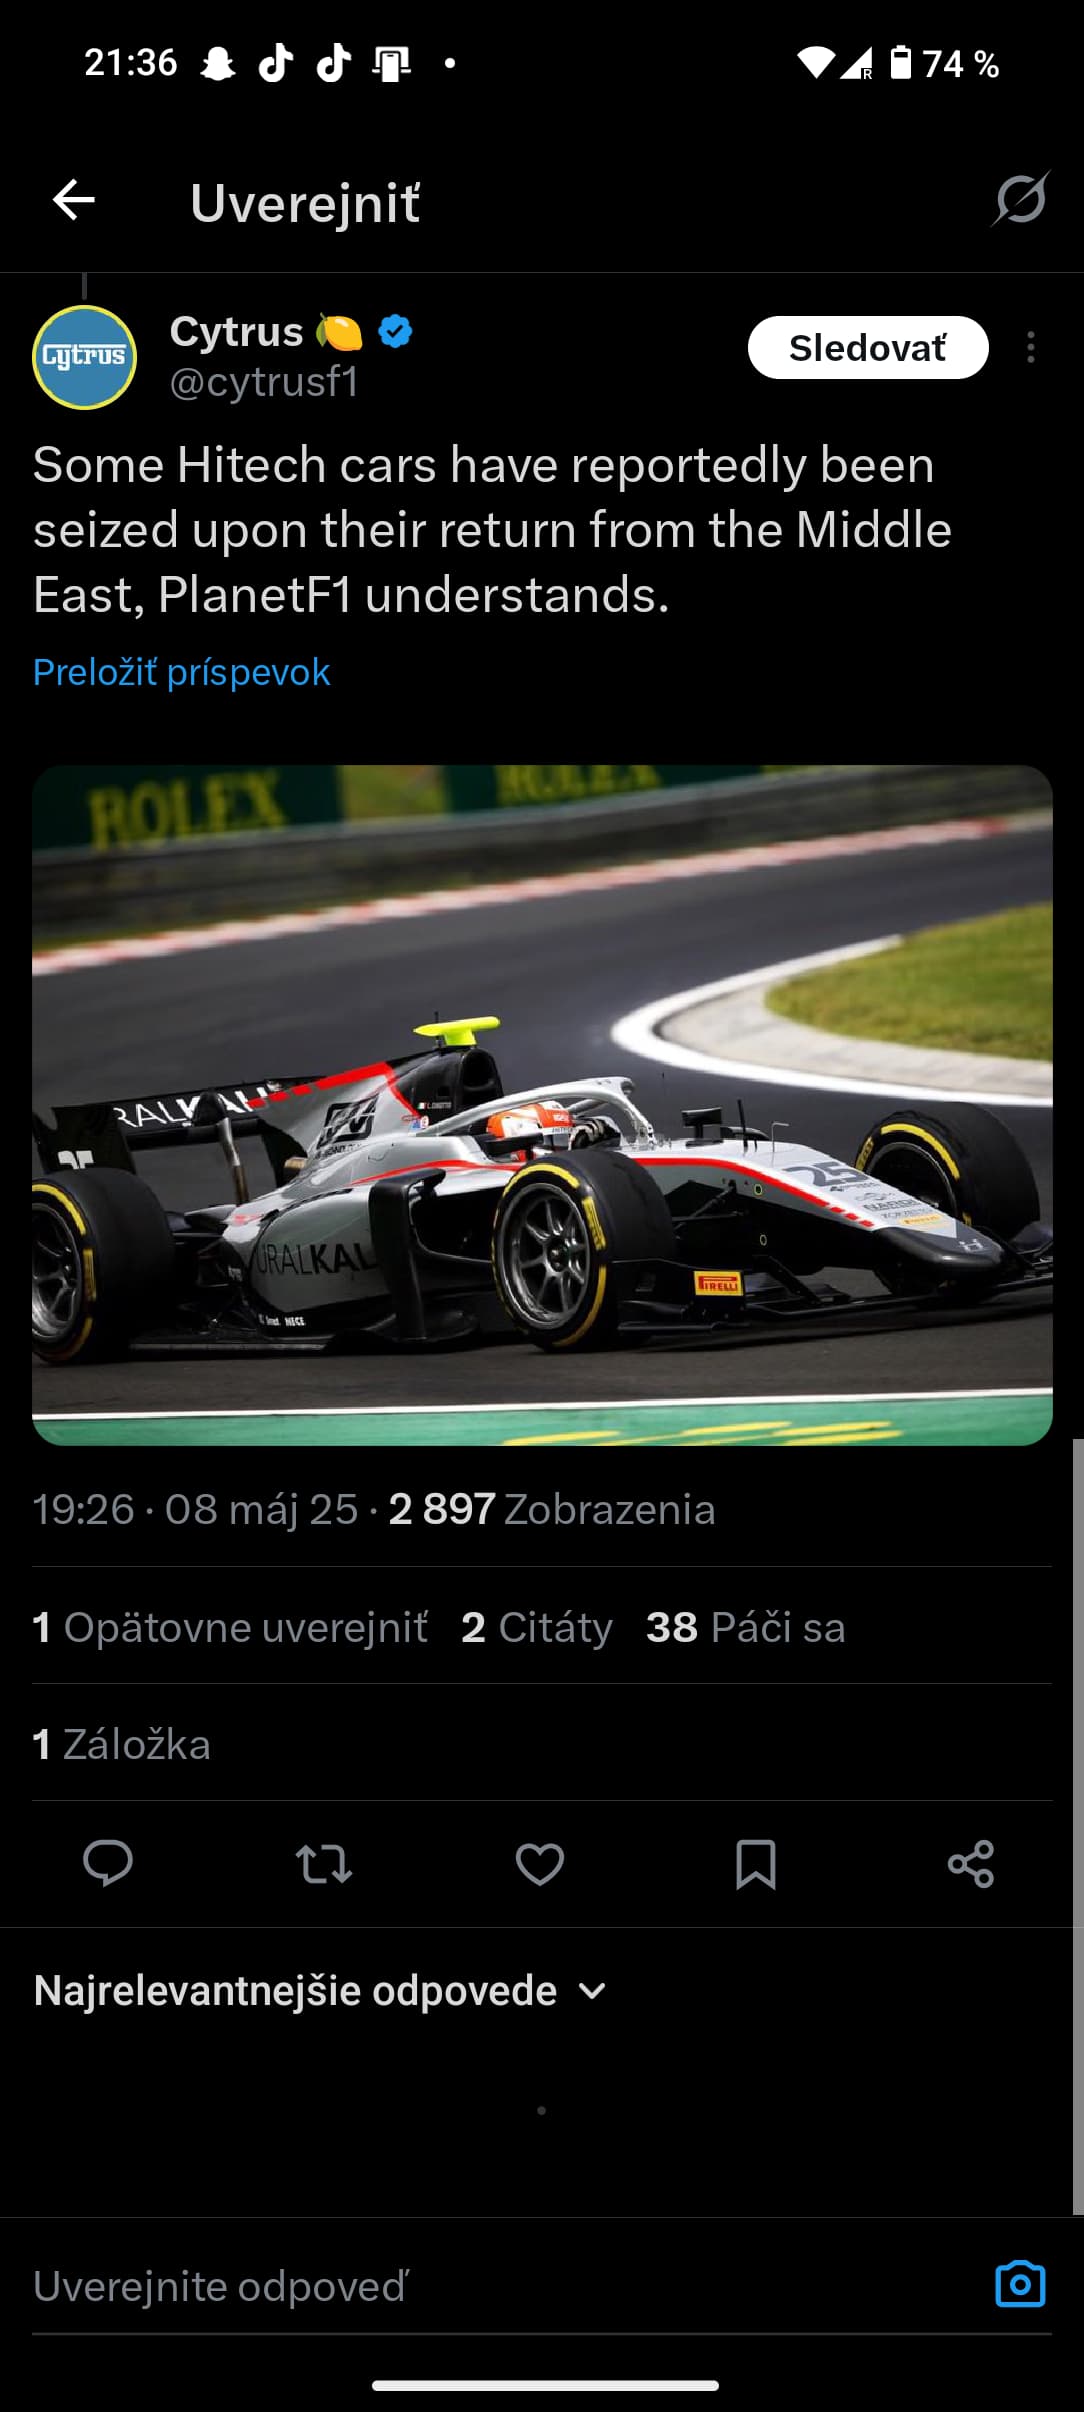View the 1 Opätovne uverejniť list
Screen dimensions: 1084x2412
[230, 1627]
